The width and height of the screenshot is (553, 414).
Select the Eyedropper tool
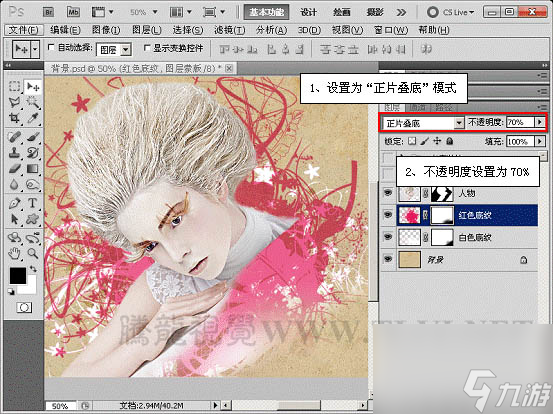pyautogui.click(x=33, y=118)
